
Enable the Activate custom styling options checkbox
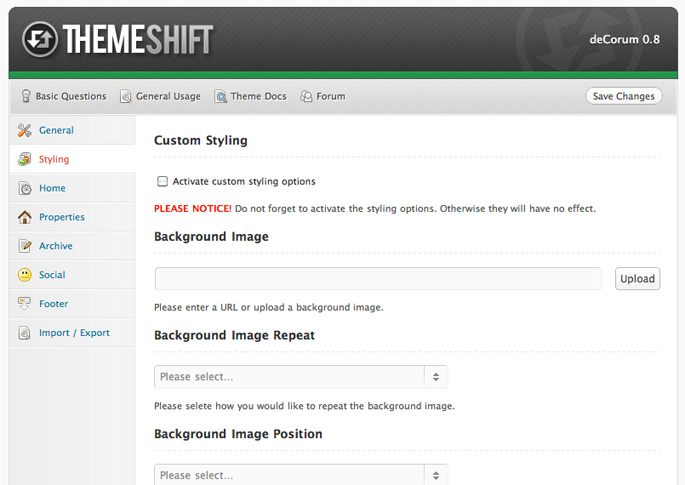click(x=162, y=182)
